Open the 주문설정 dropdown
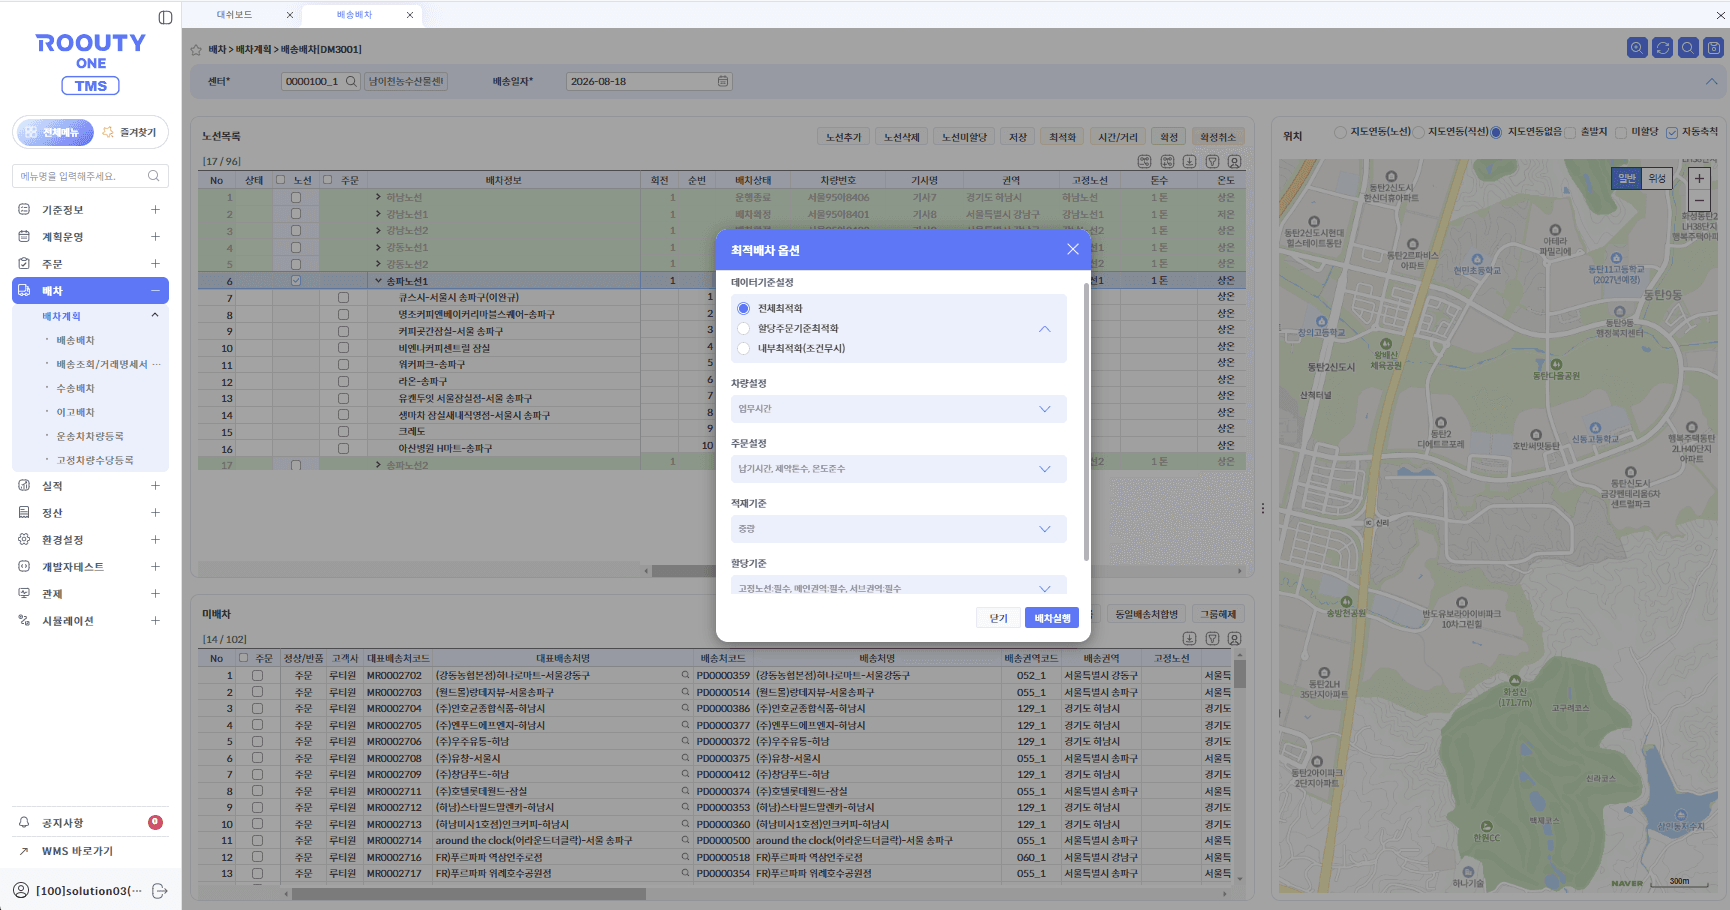 point(899,469)
